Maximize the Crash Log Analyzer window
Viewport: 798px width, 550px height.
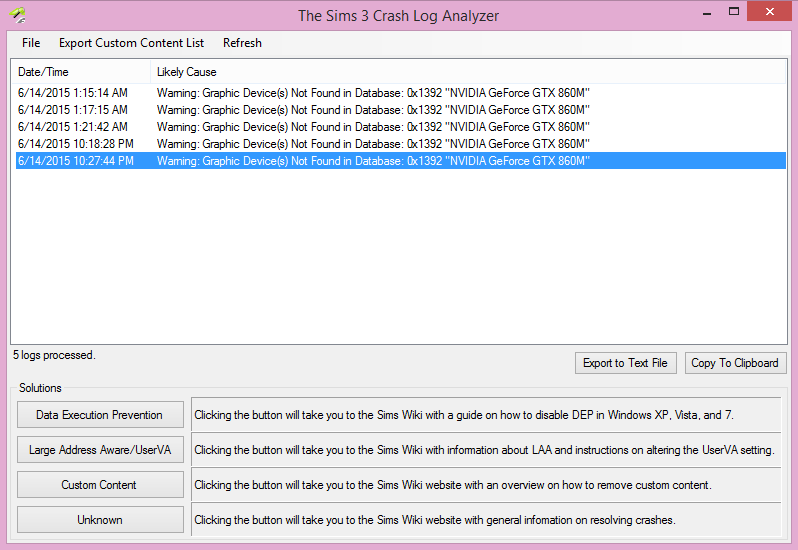pos(733,12)
